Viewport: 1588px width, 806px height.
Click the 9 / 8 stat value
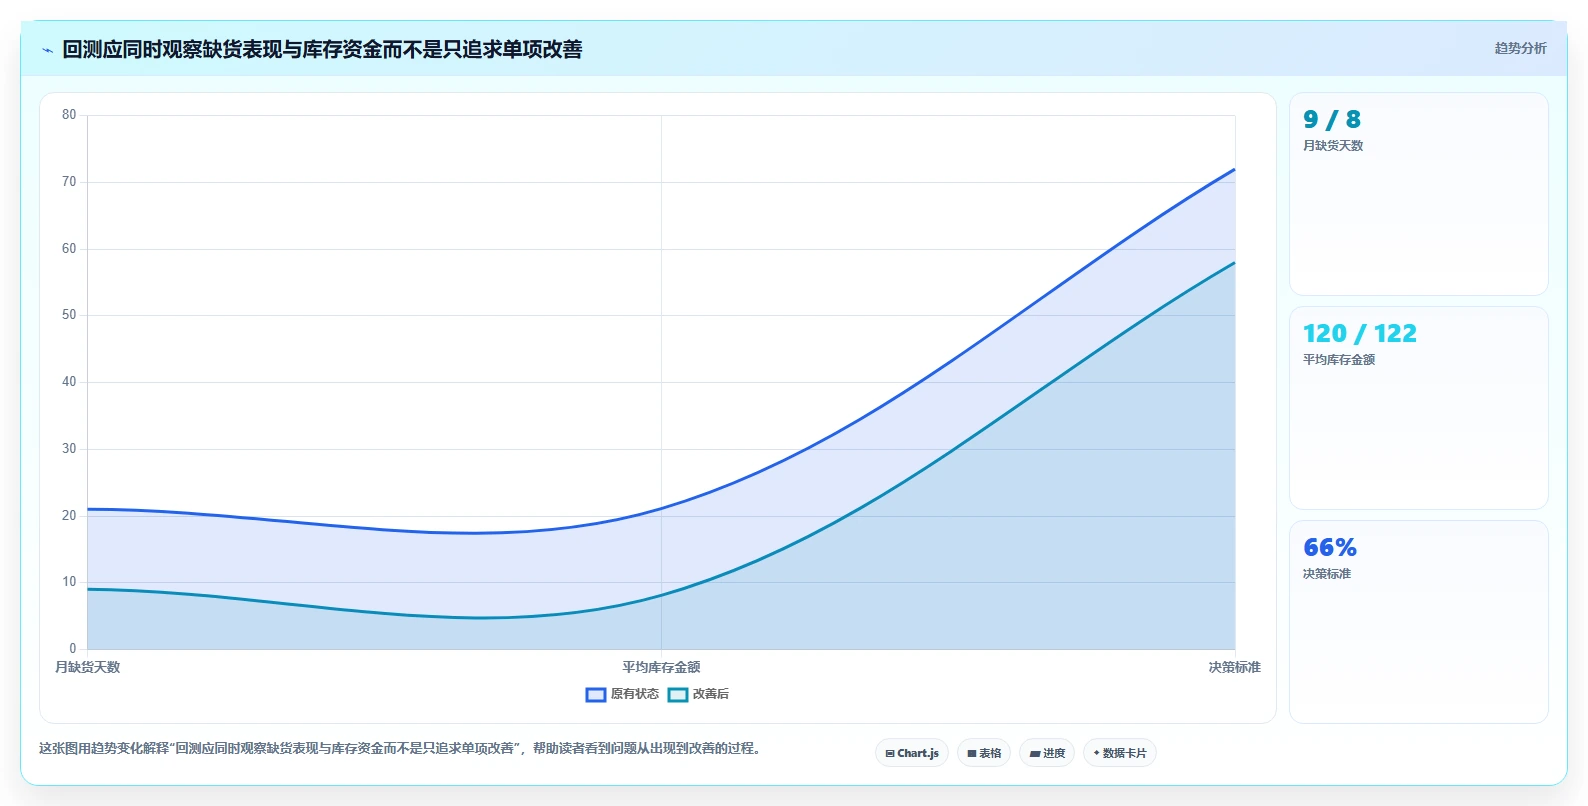(x=1332, y=120)
